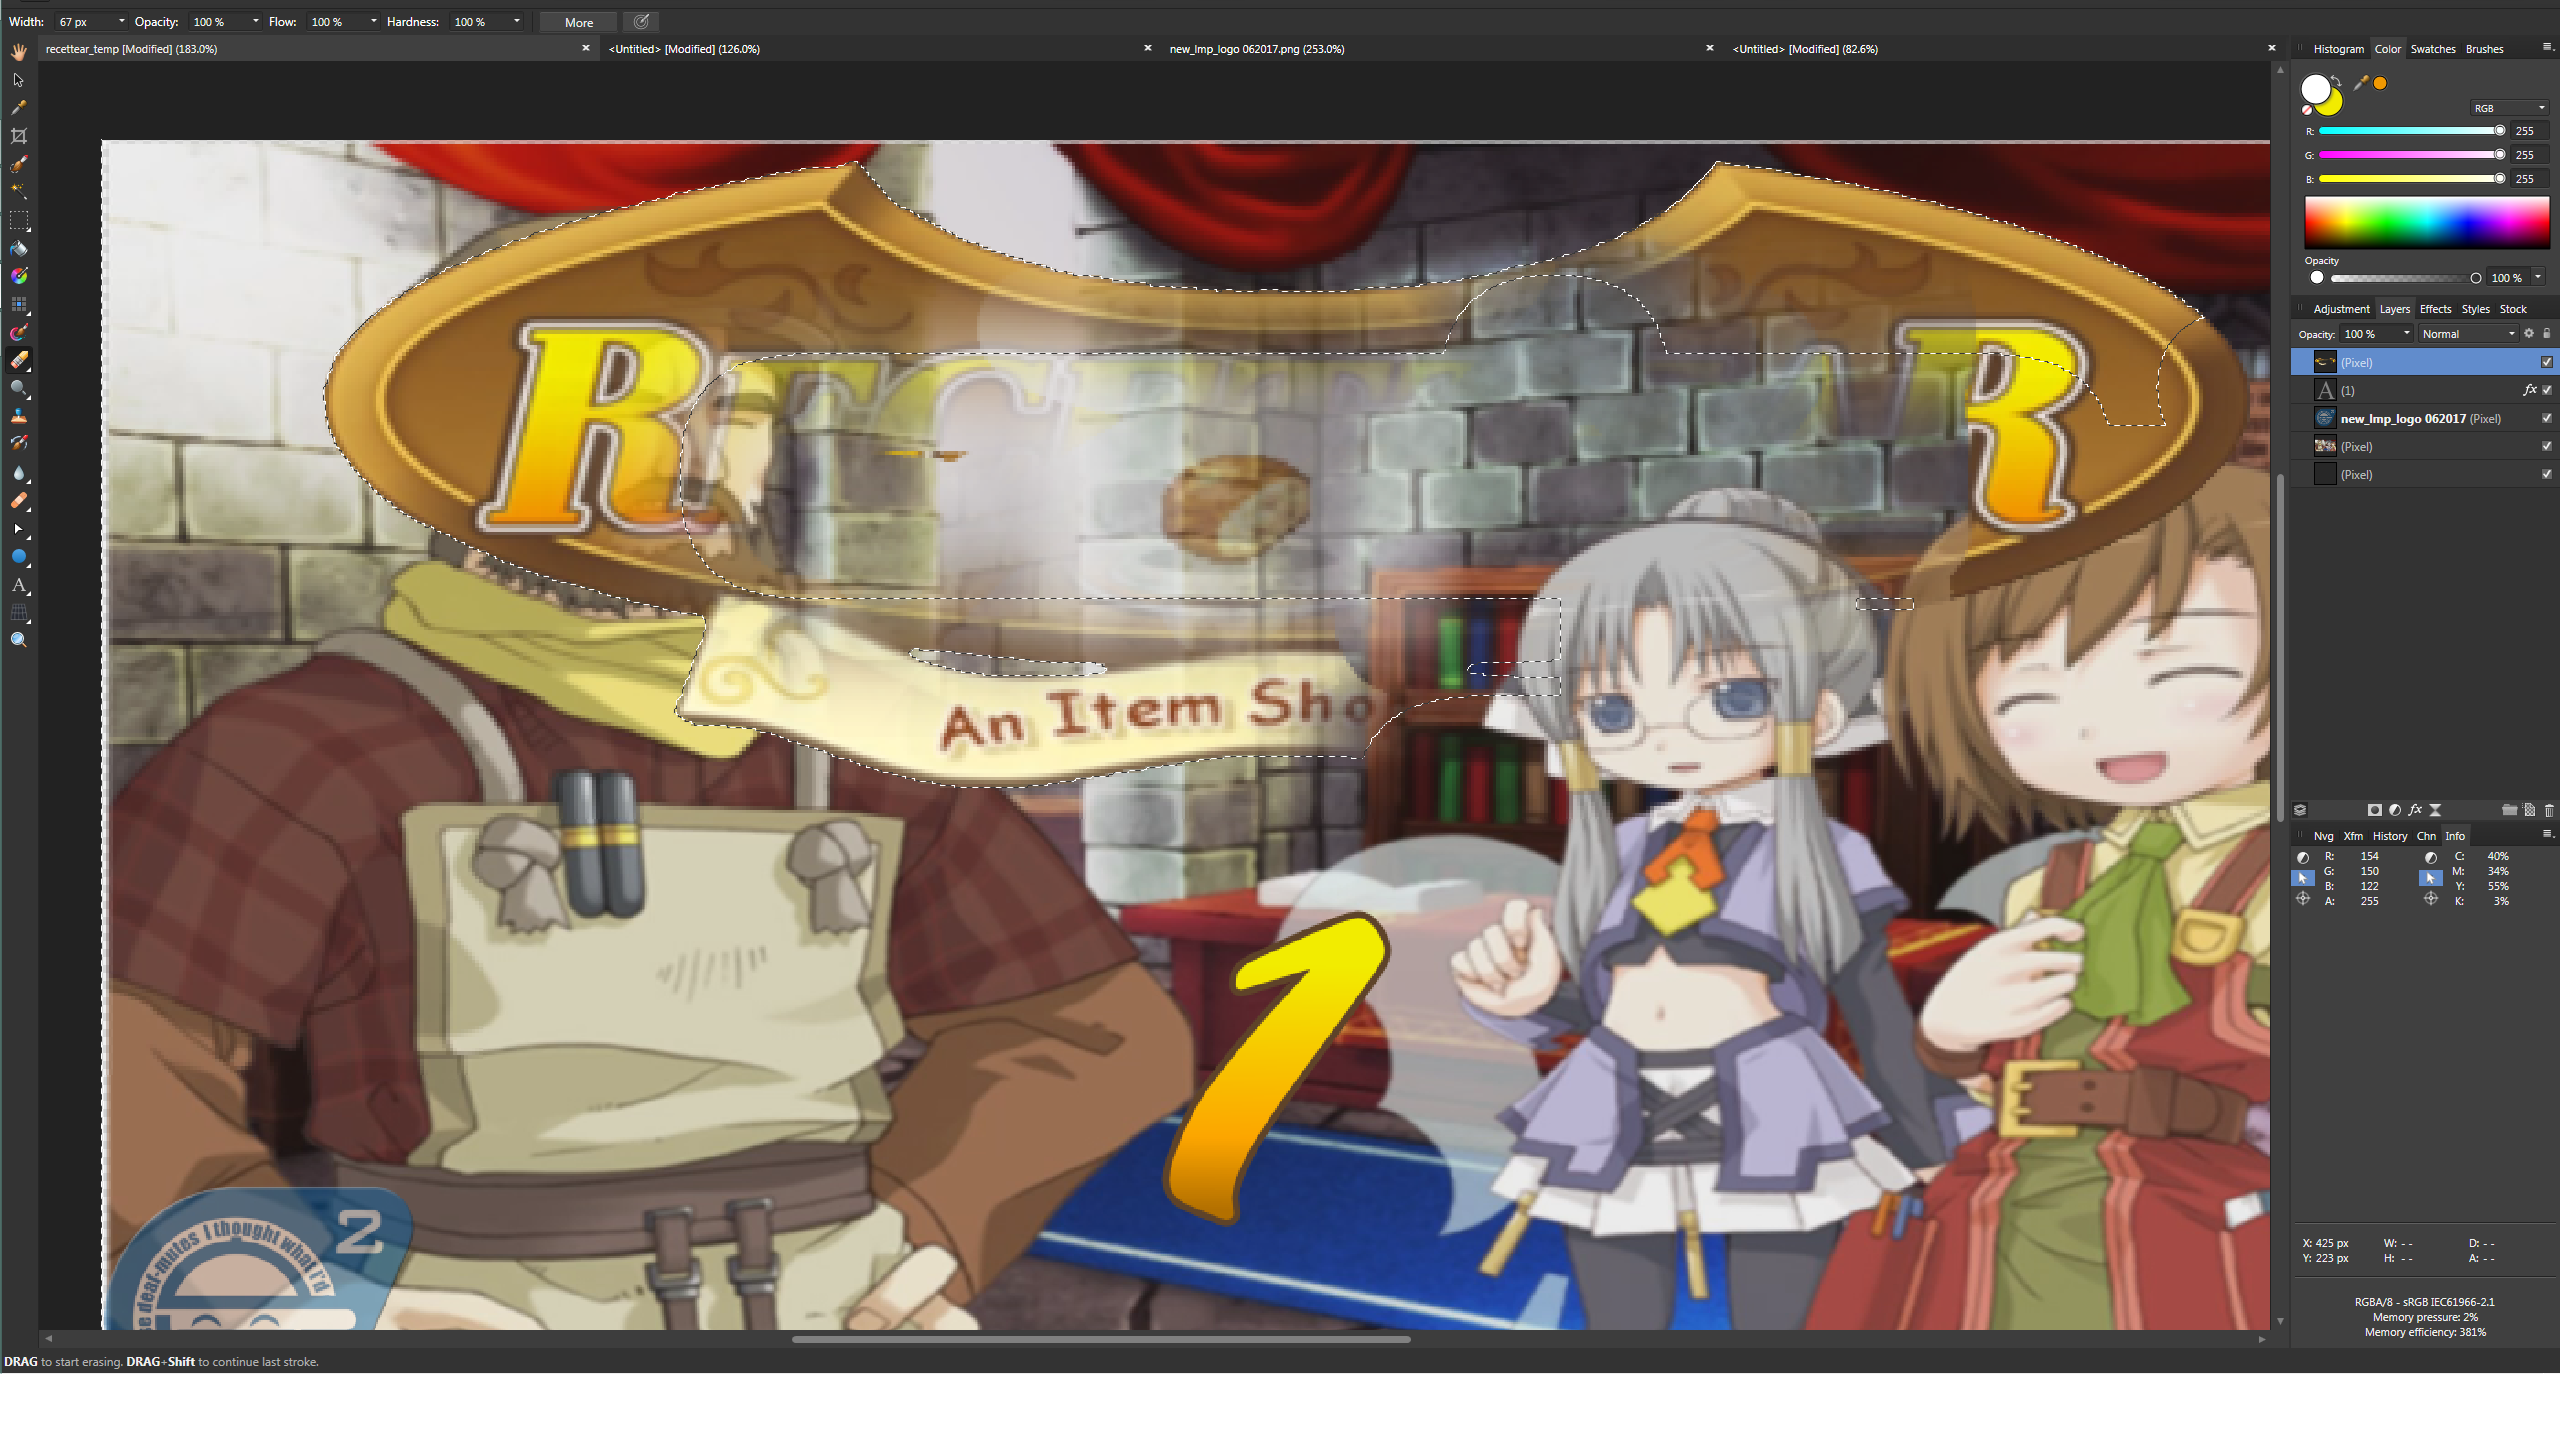Viewport: 2560px width, 1440px height.
Task: Toggle visibility of bottom (Pixel) layer
Action: coord(2547,475)
